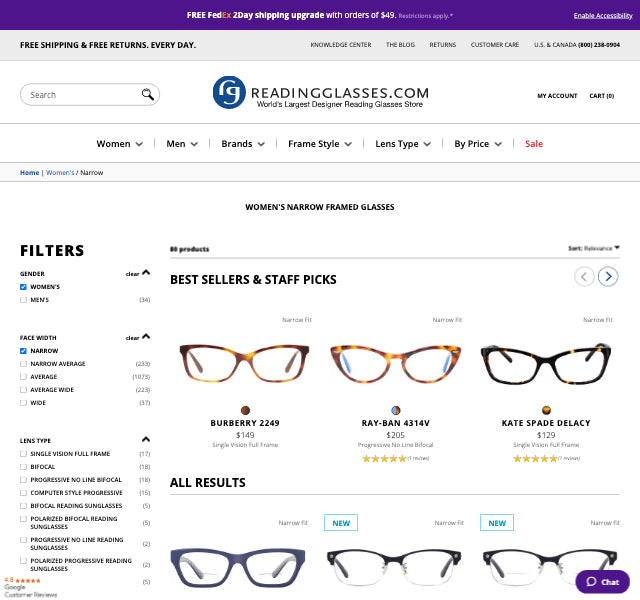The height and width of the screenshot is (600, 640).
Task: Open The Blog
Action: (400, 45)
